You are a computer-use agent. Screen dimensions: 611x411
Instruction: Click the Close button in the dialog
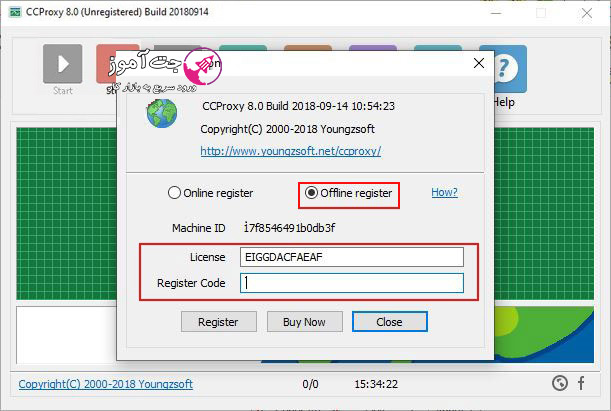tap(390, 322)
